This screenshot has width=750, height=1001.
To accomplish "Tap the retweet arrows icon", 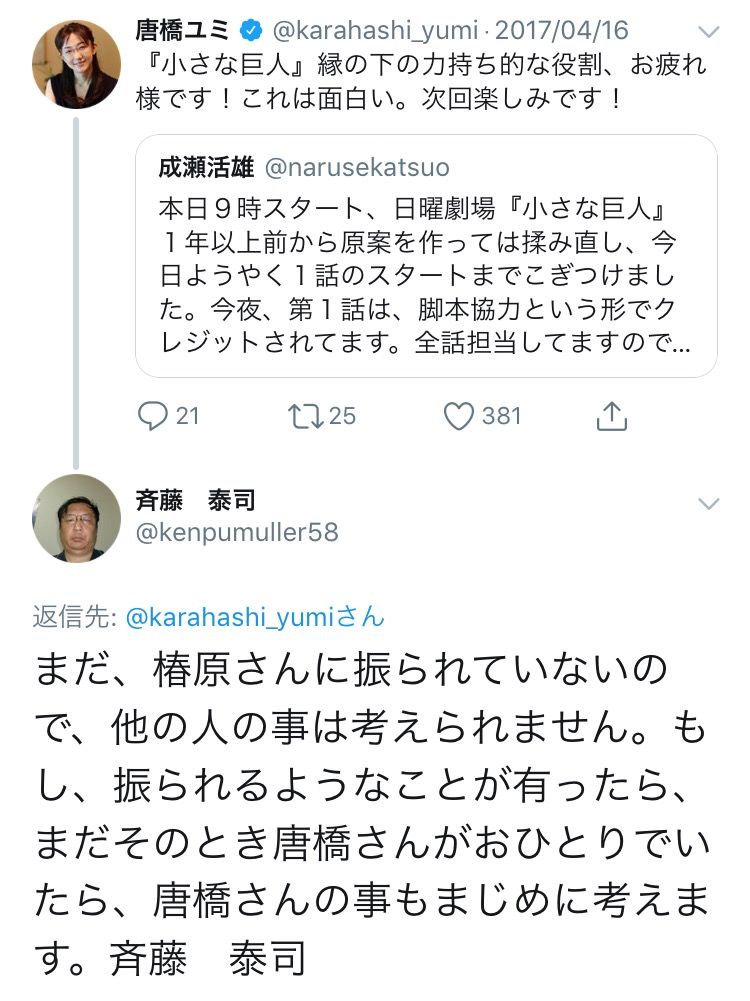I will (304, 416).
